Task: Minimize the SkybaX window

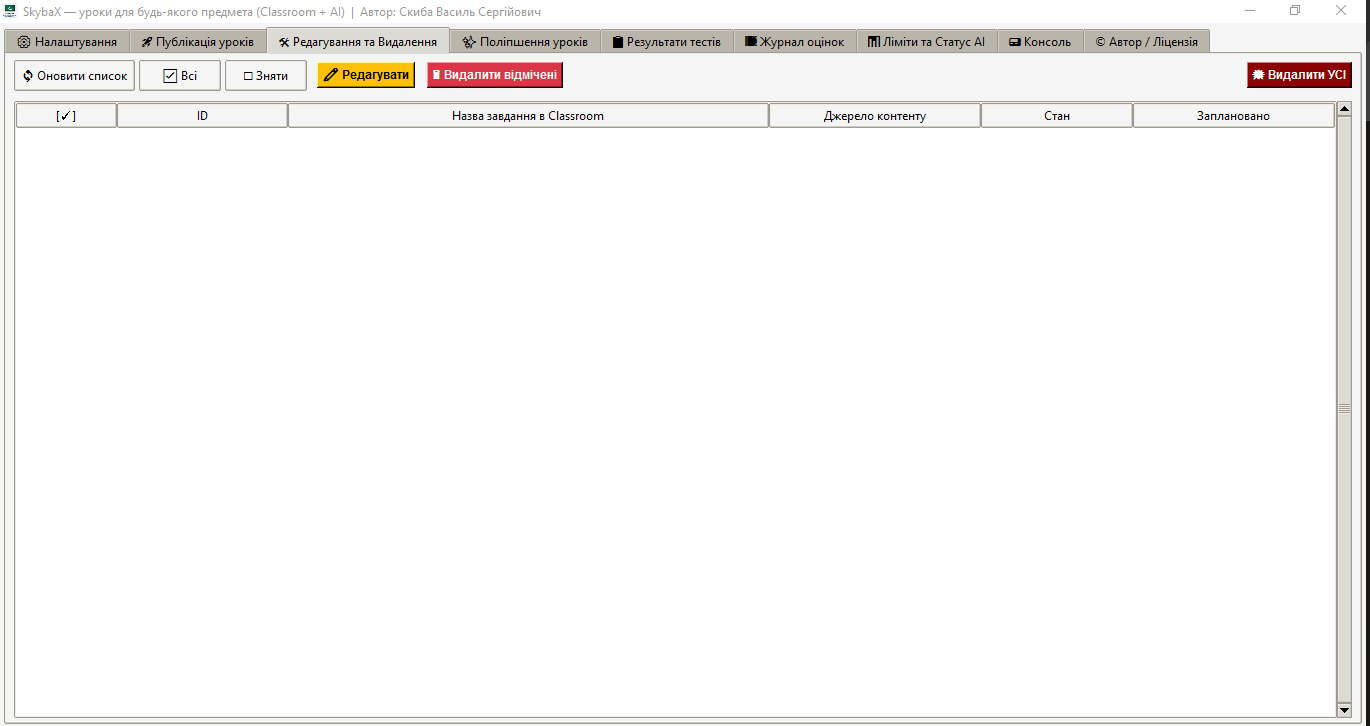Action: coord(1250,10)
